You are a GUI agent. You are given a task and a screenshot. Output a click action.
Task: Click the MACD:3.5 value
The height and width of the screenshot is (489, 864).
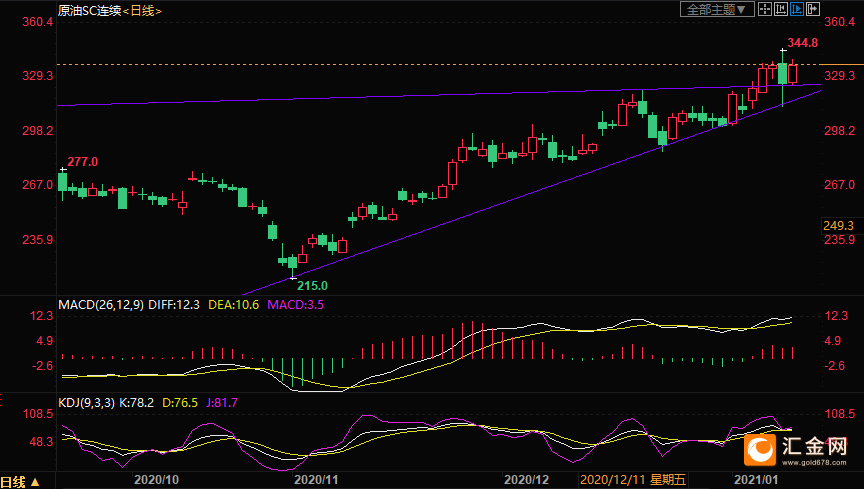295,304
